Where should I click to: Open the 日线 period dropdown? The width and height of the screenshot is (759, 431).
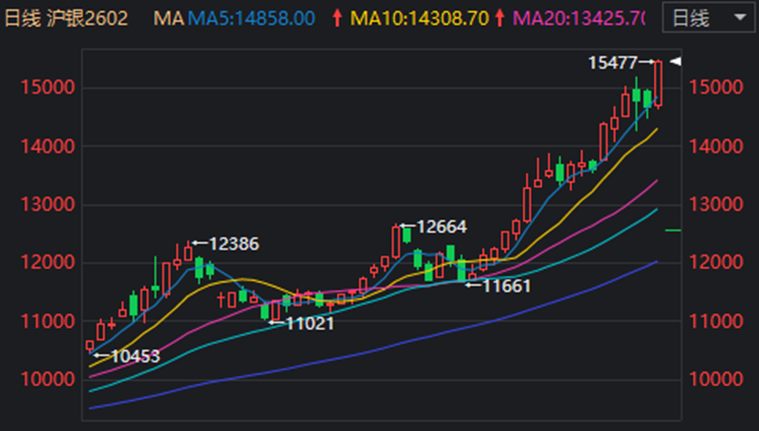[x=707, y=18]
